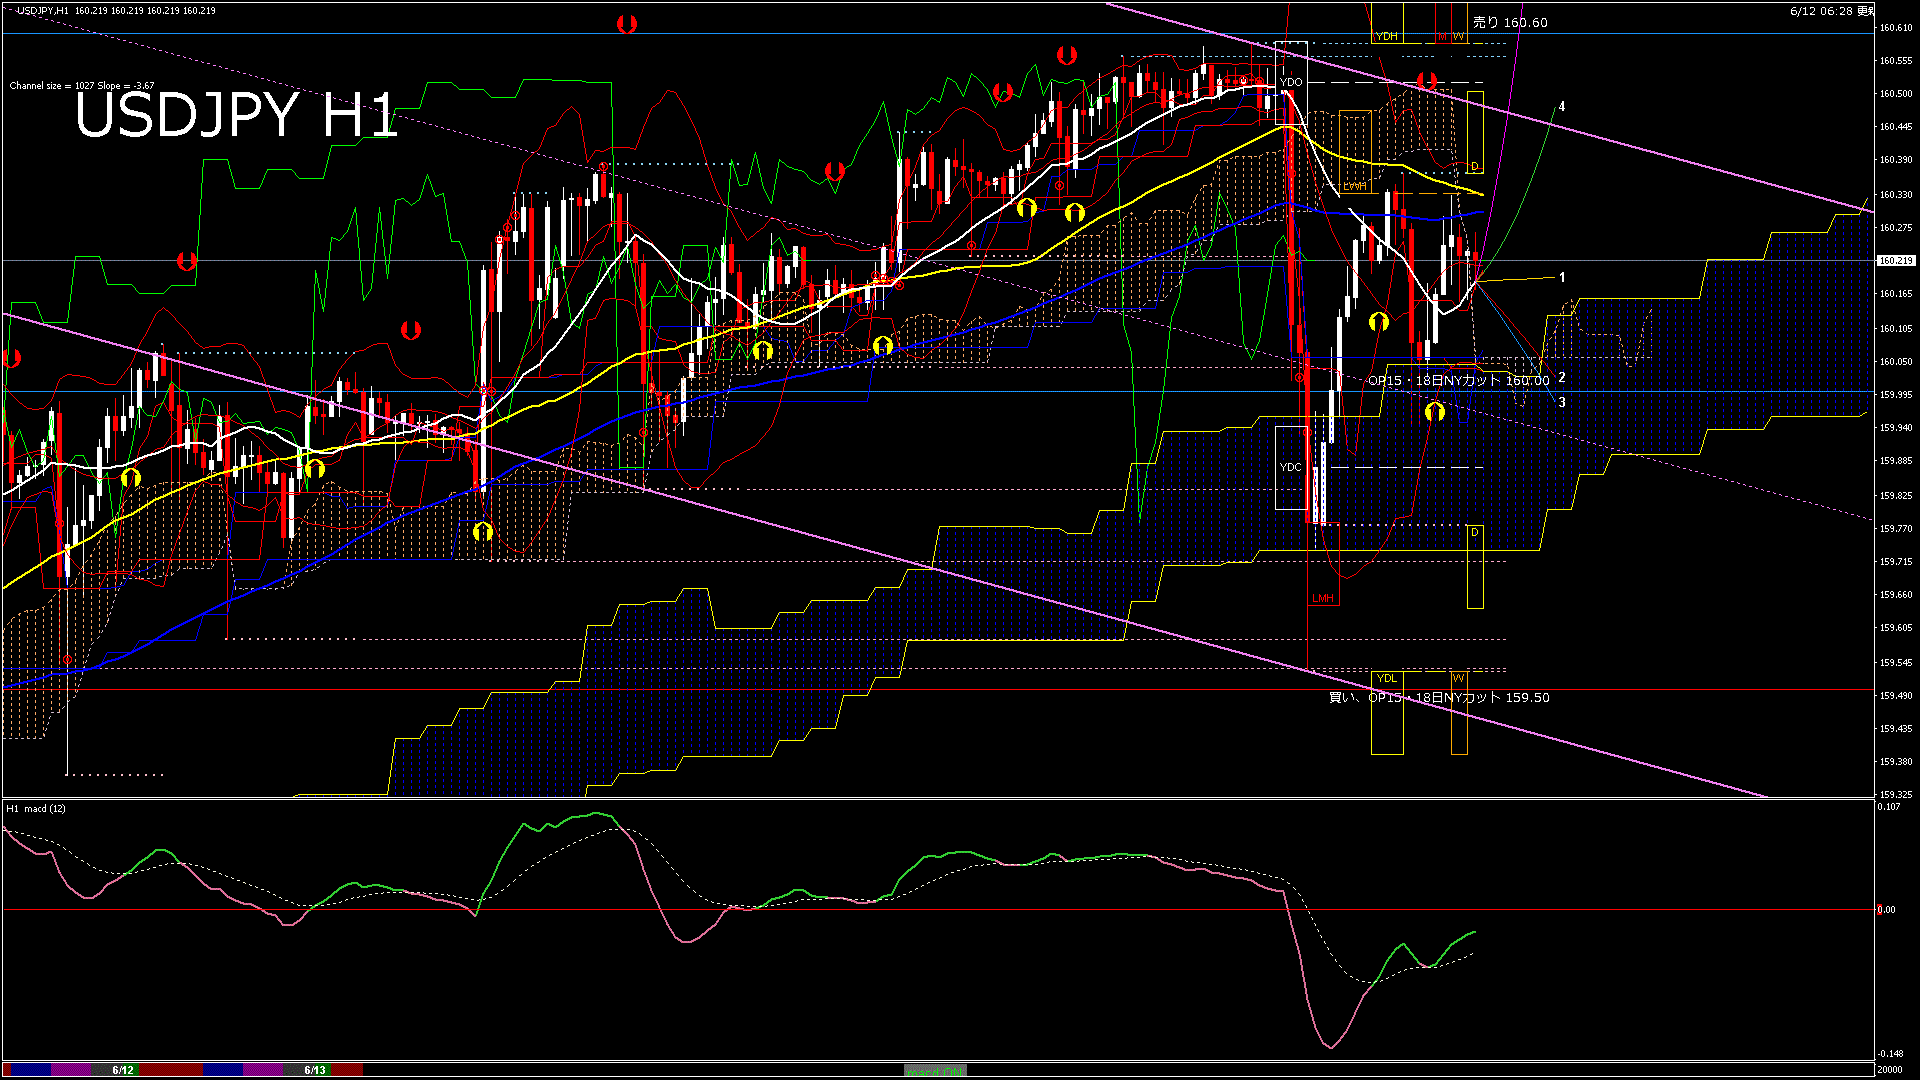Select the YDL level label
Image resolution: width=1920 pixels, height=1080 pixels.
pyautogui.click(x=1386, y=678)
